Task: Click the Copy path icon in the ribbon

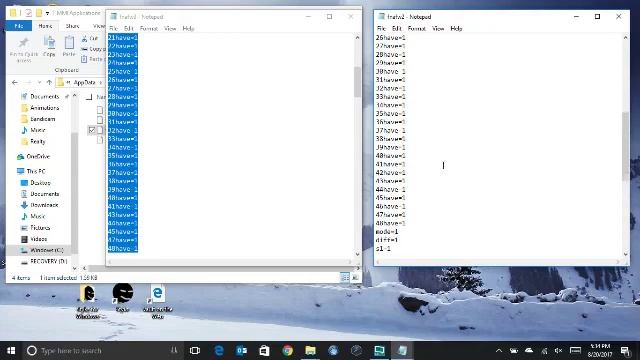Action: 84,49
